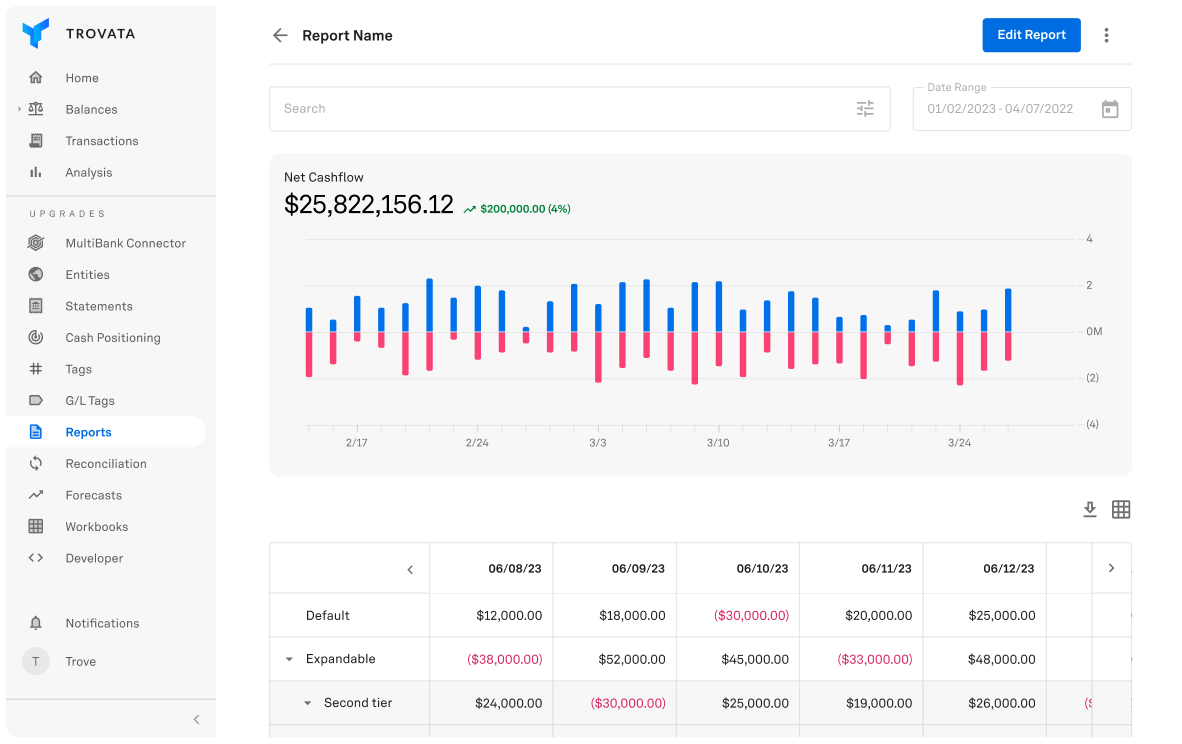Image resolution: width=1182 pixels, height=744 pixels.
Task: Click the Date Range field
Action: (1021, 109)
